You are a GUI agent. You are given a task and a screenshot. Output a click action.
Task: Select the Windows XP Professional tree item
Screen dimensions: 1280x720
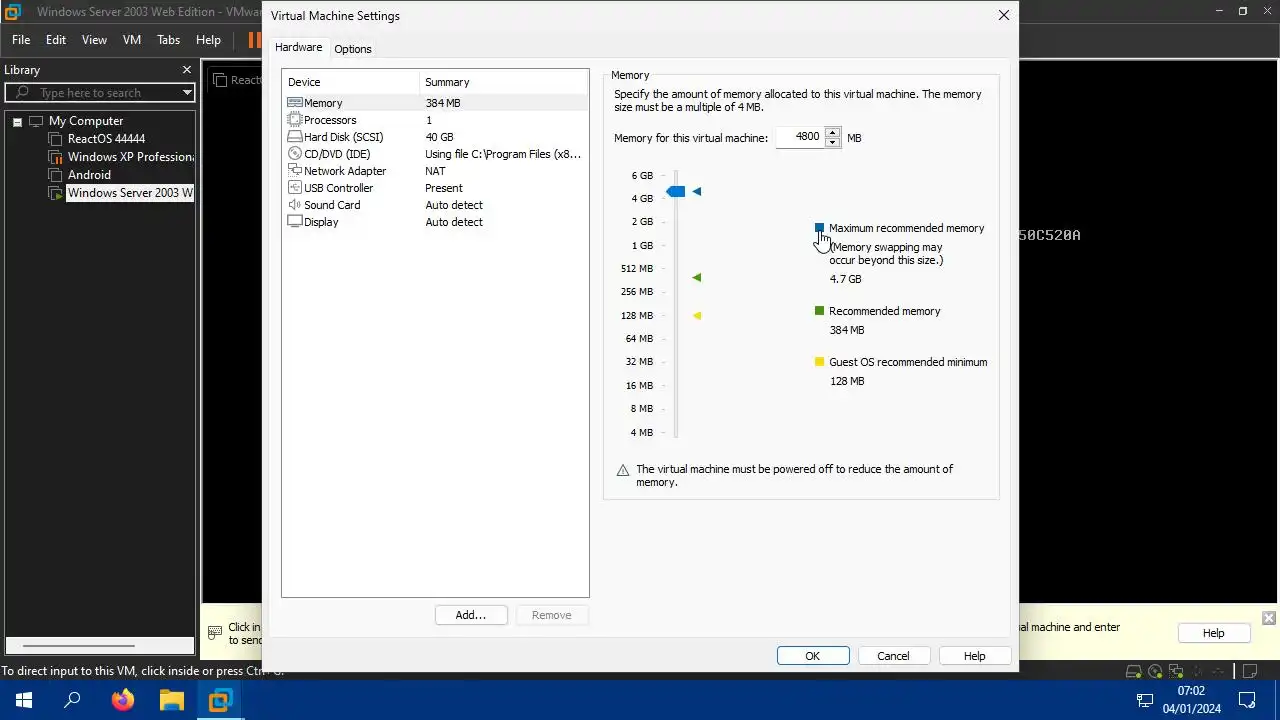[131, 157]
